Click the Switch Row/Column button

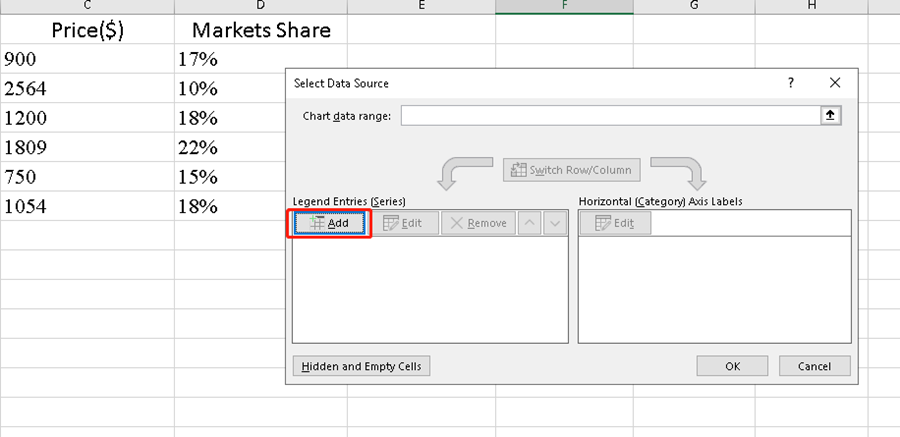pos(572,170)
